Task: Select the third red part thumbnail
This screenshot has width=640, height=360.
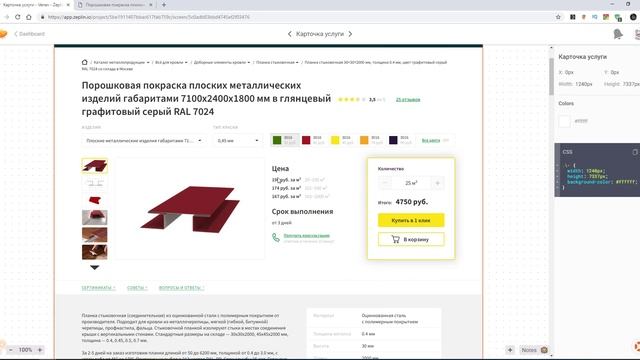Action: (95, 200)
